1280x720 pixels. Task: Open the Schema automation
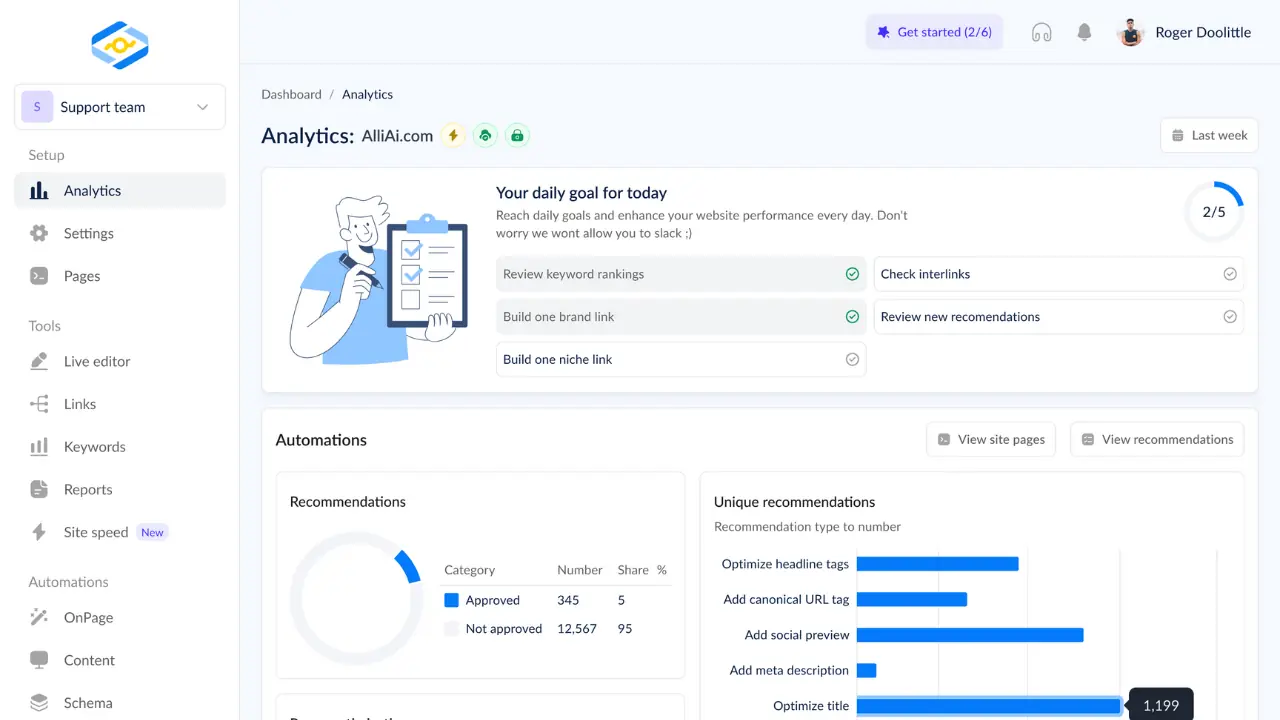coord(88,702)
